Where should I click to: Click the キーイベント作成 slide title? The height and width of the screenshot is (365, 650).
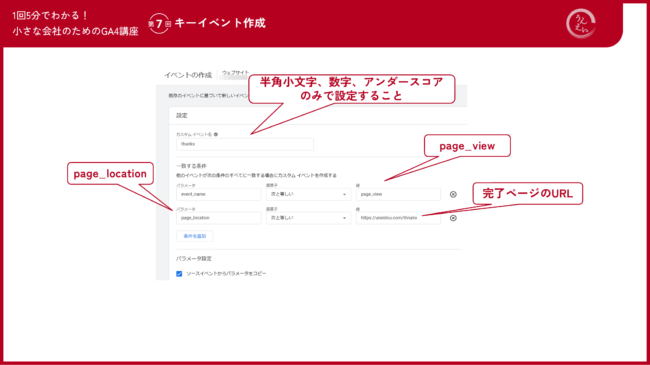point(220,23)
